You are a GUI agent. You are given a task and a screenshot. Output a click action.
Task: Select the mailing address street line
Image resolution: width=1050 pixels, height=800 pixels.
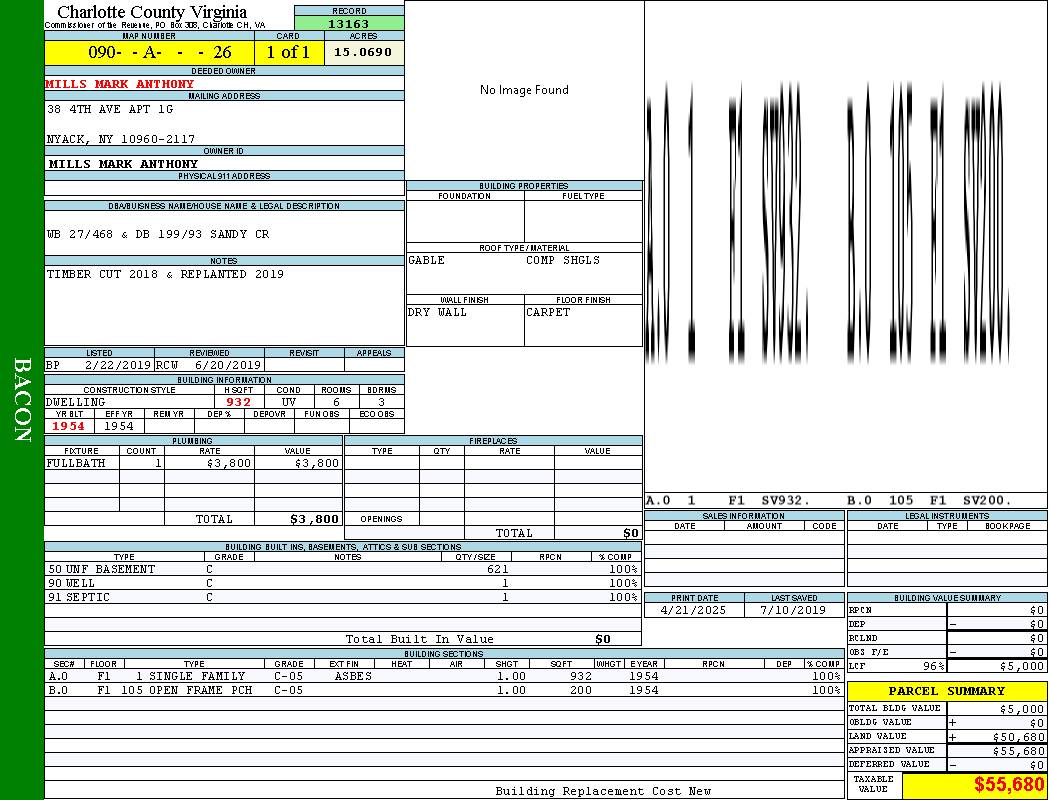point(110,109)
